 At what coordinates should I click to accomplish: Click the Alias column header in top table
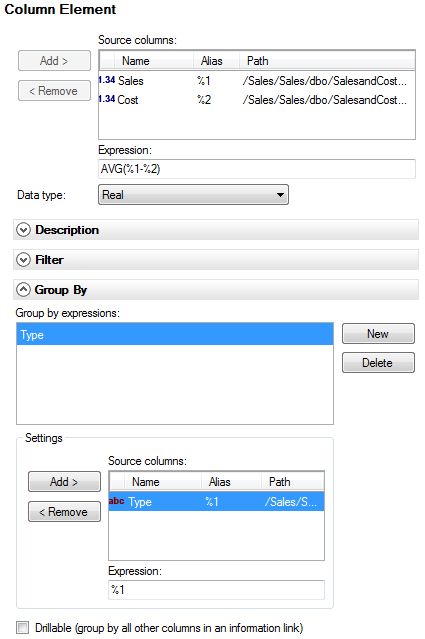216,61
